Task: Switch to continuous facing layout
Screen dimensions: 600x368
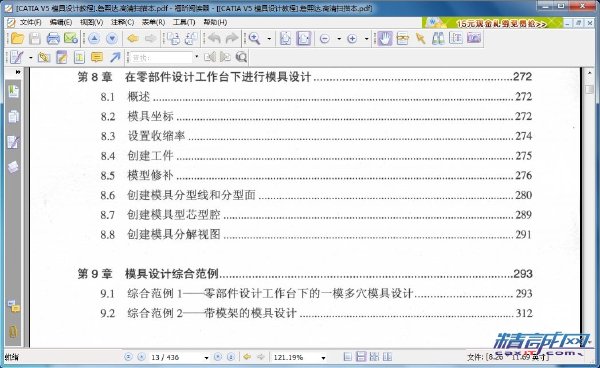Action: point(387,357)
